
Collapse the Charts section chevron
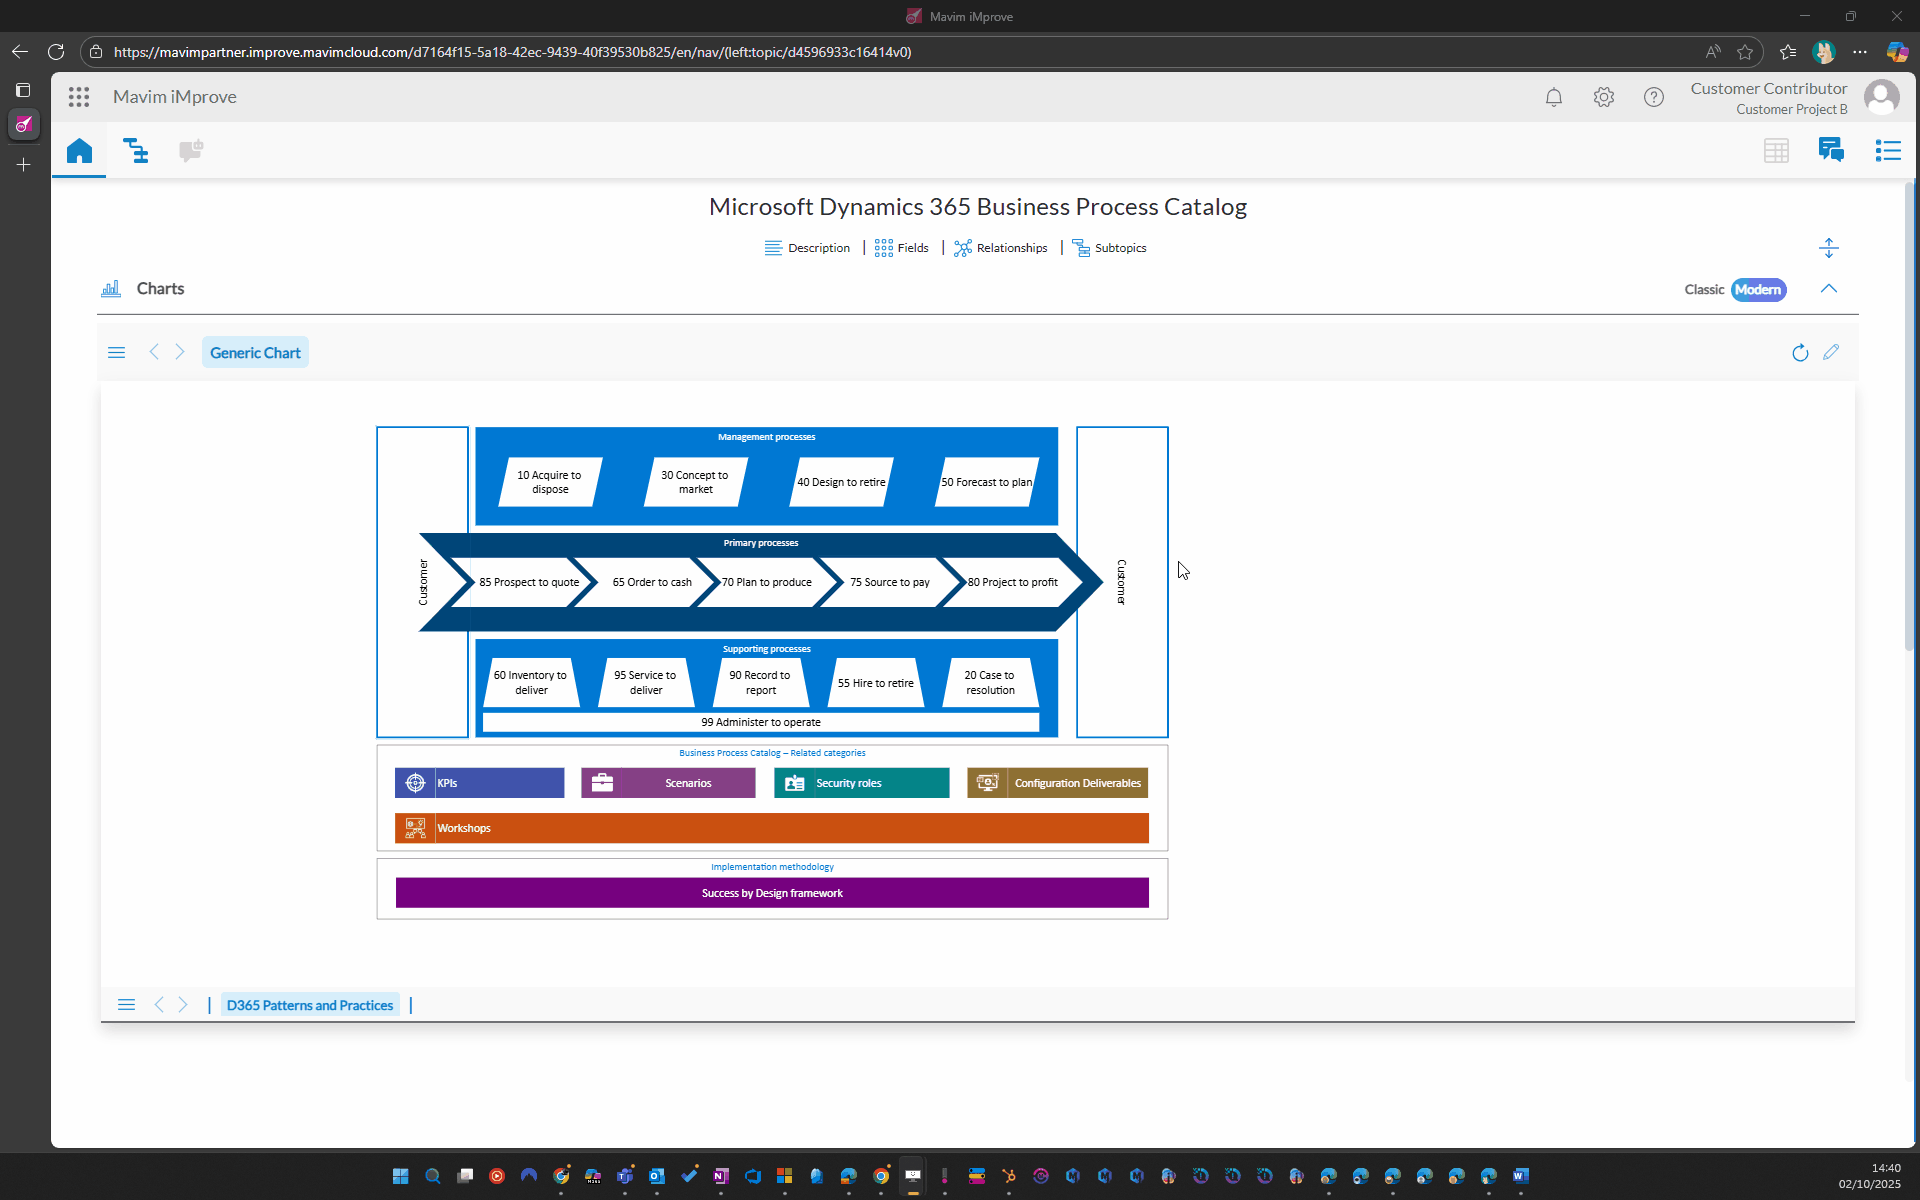pos(1828,289)
